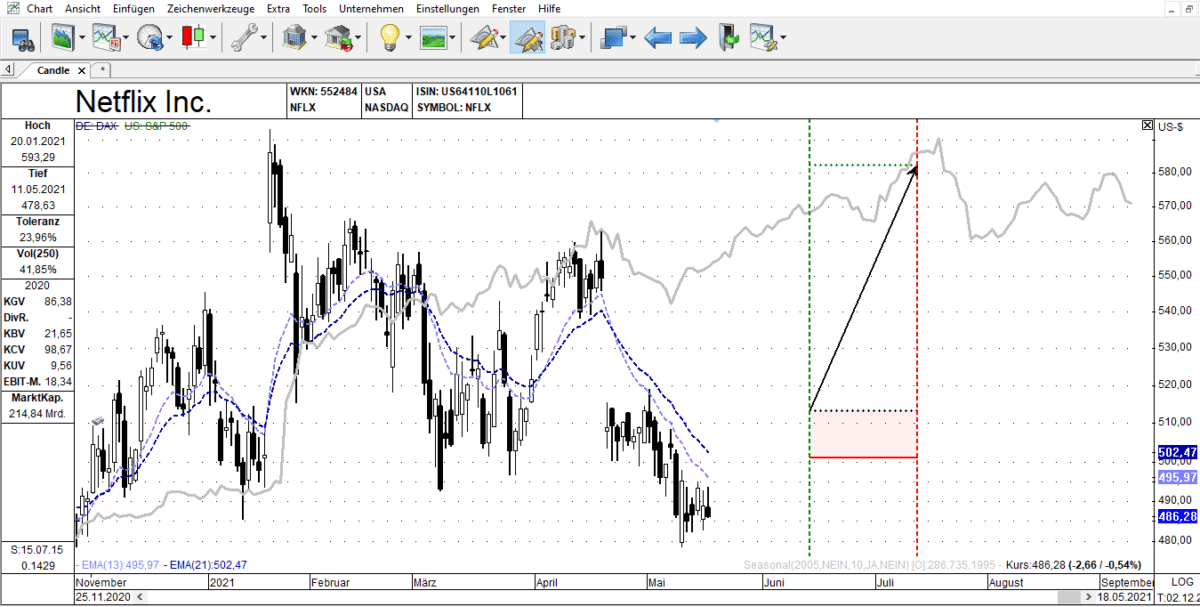The height and width of the screenshot is (607, 1200).
Task: Click the landscape picture icon
Action: coord(433,39)
